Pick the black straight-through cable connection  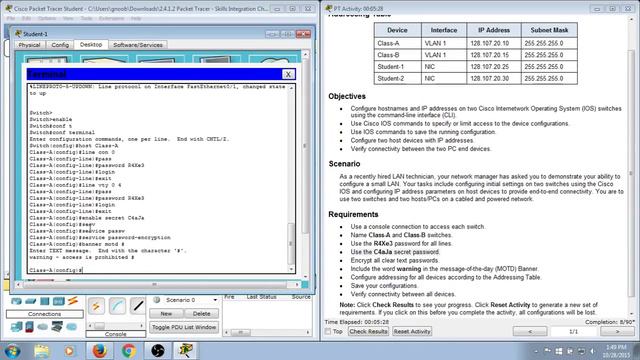(138, 306)
